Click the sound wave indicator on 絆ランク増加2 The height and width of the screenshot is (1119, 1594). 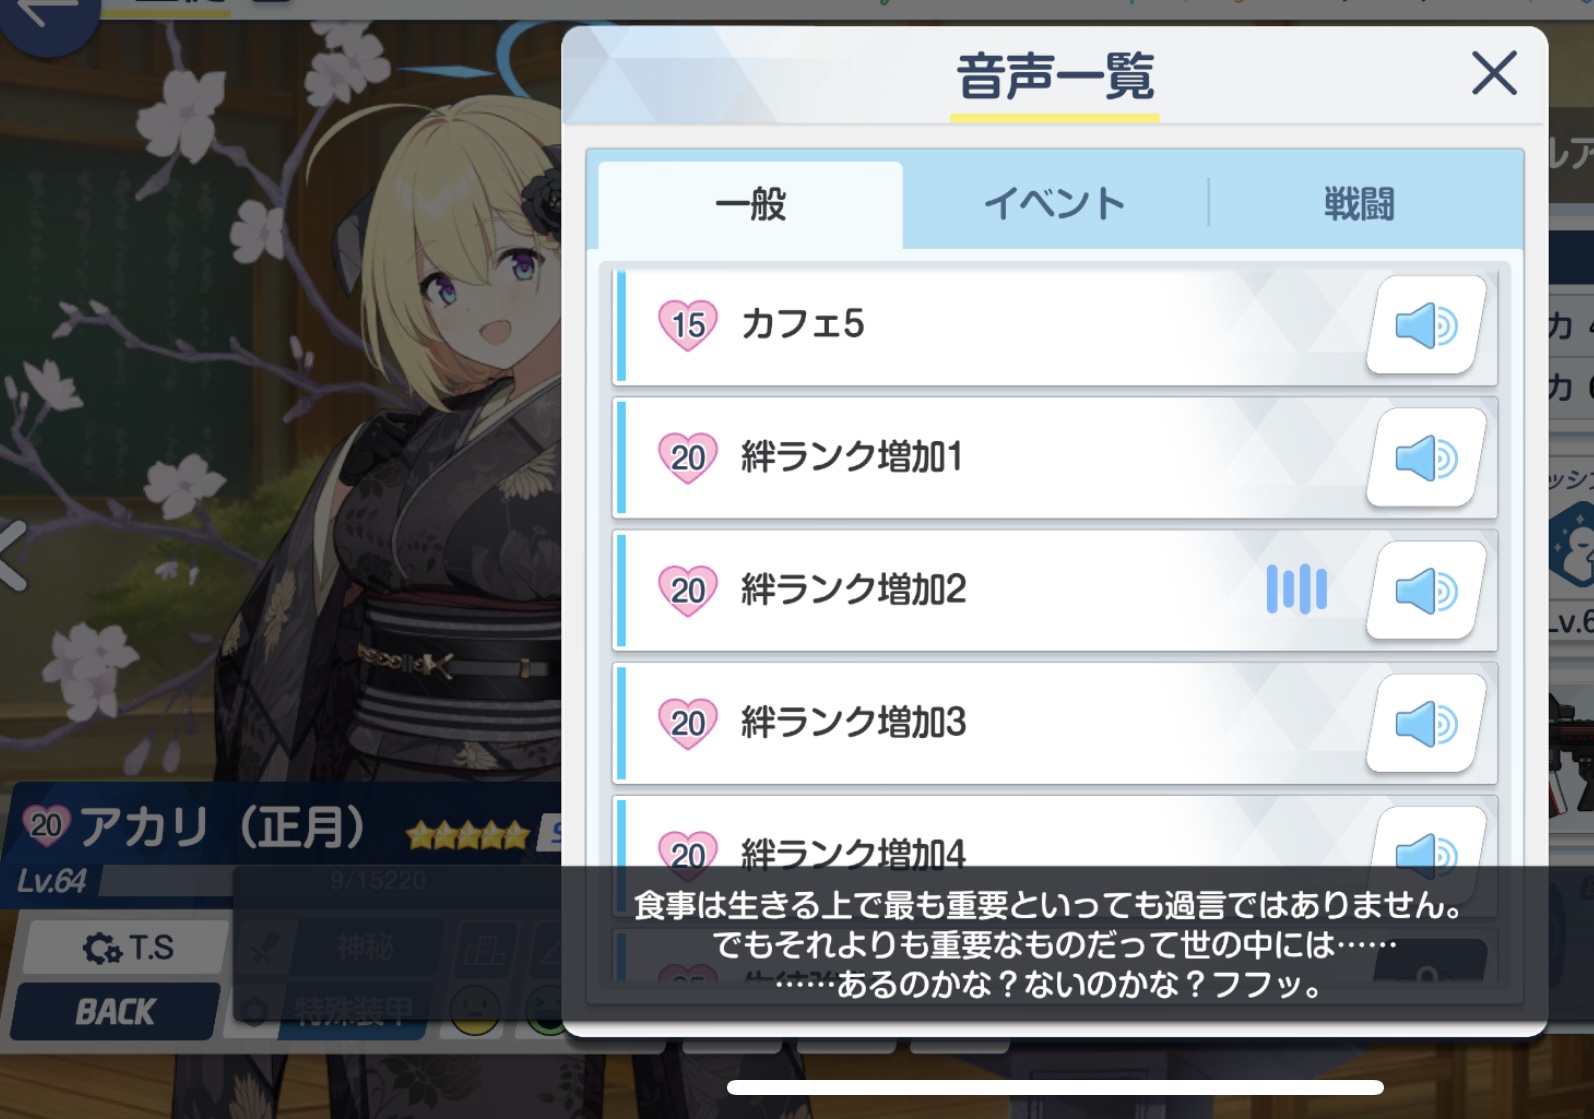1297,589
